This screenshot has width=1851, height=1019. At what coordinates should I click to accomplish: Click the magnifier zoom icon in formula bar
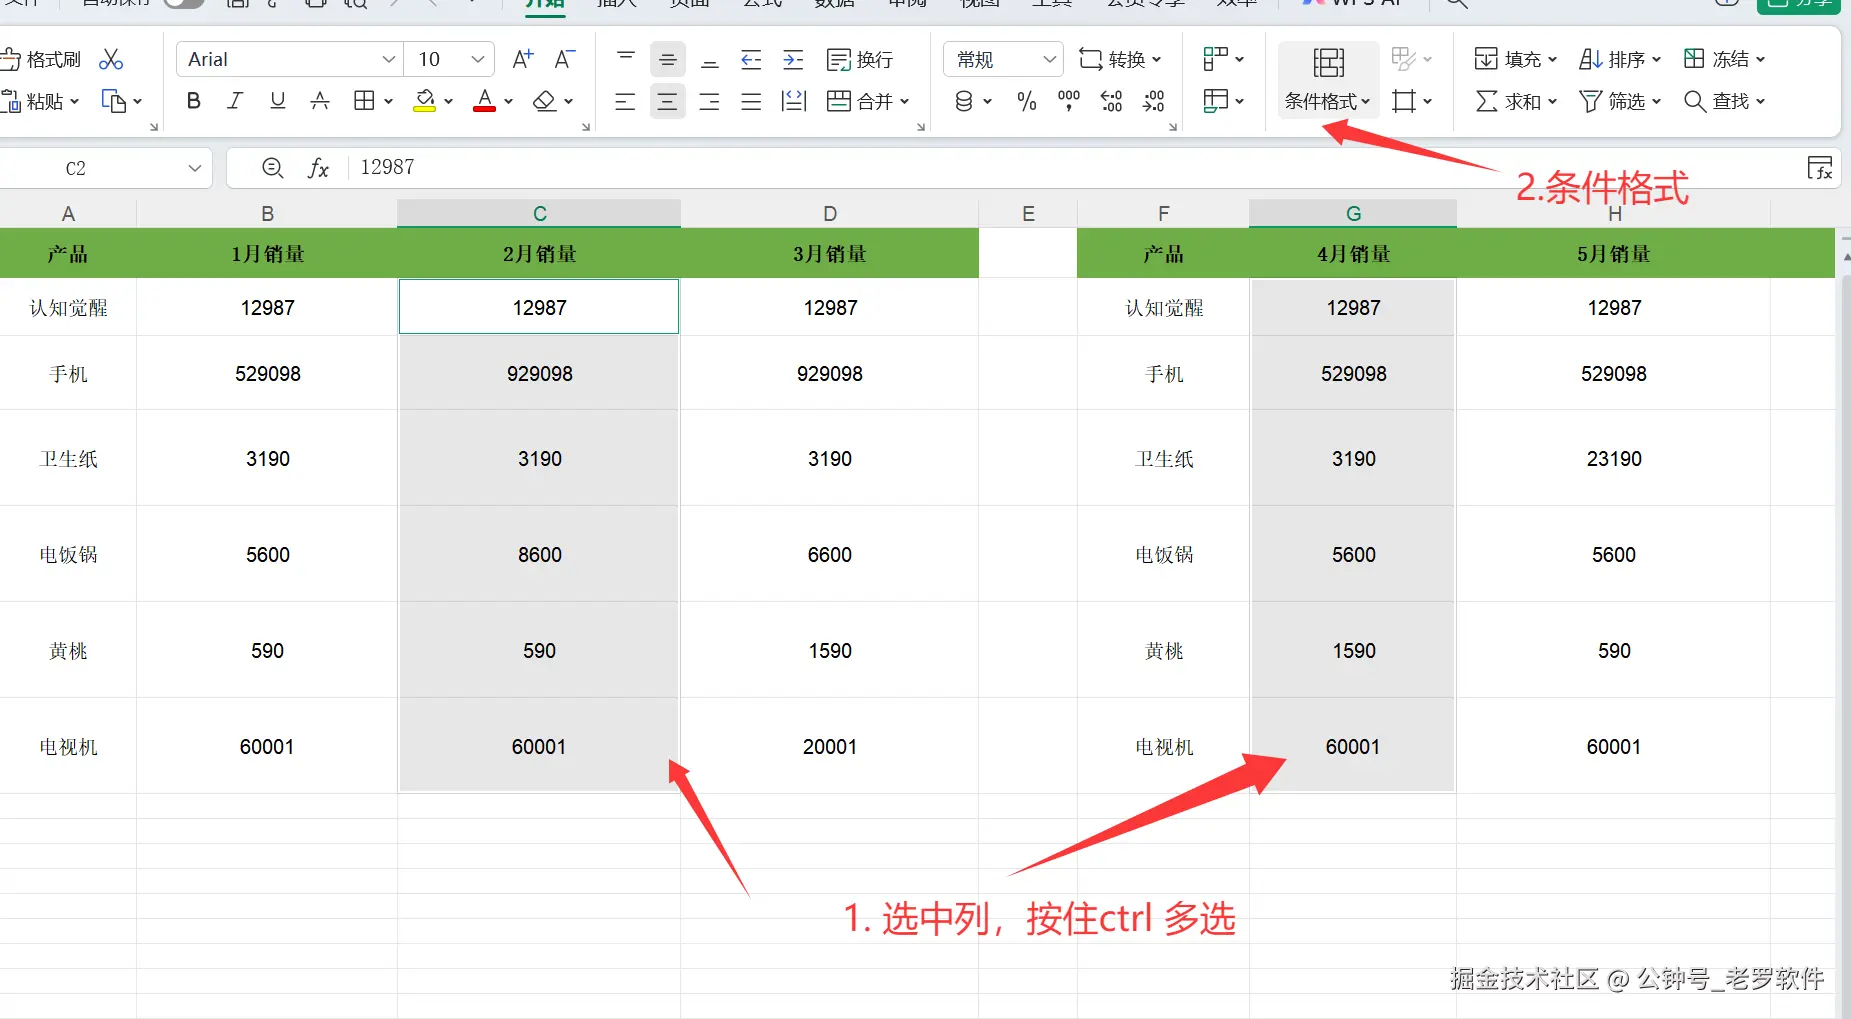pyautogui.click(x=273, y=168)
